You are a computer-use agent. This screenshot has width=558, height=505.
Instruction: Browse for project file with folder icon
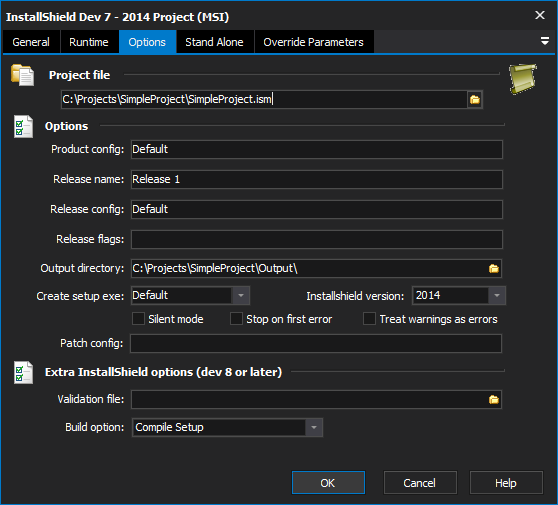point(475,99)
